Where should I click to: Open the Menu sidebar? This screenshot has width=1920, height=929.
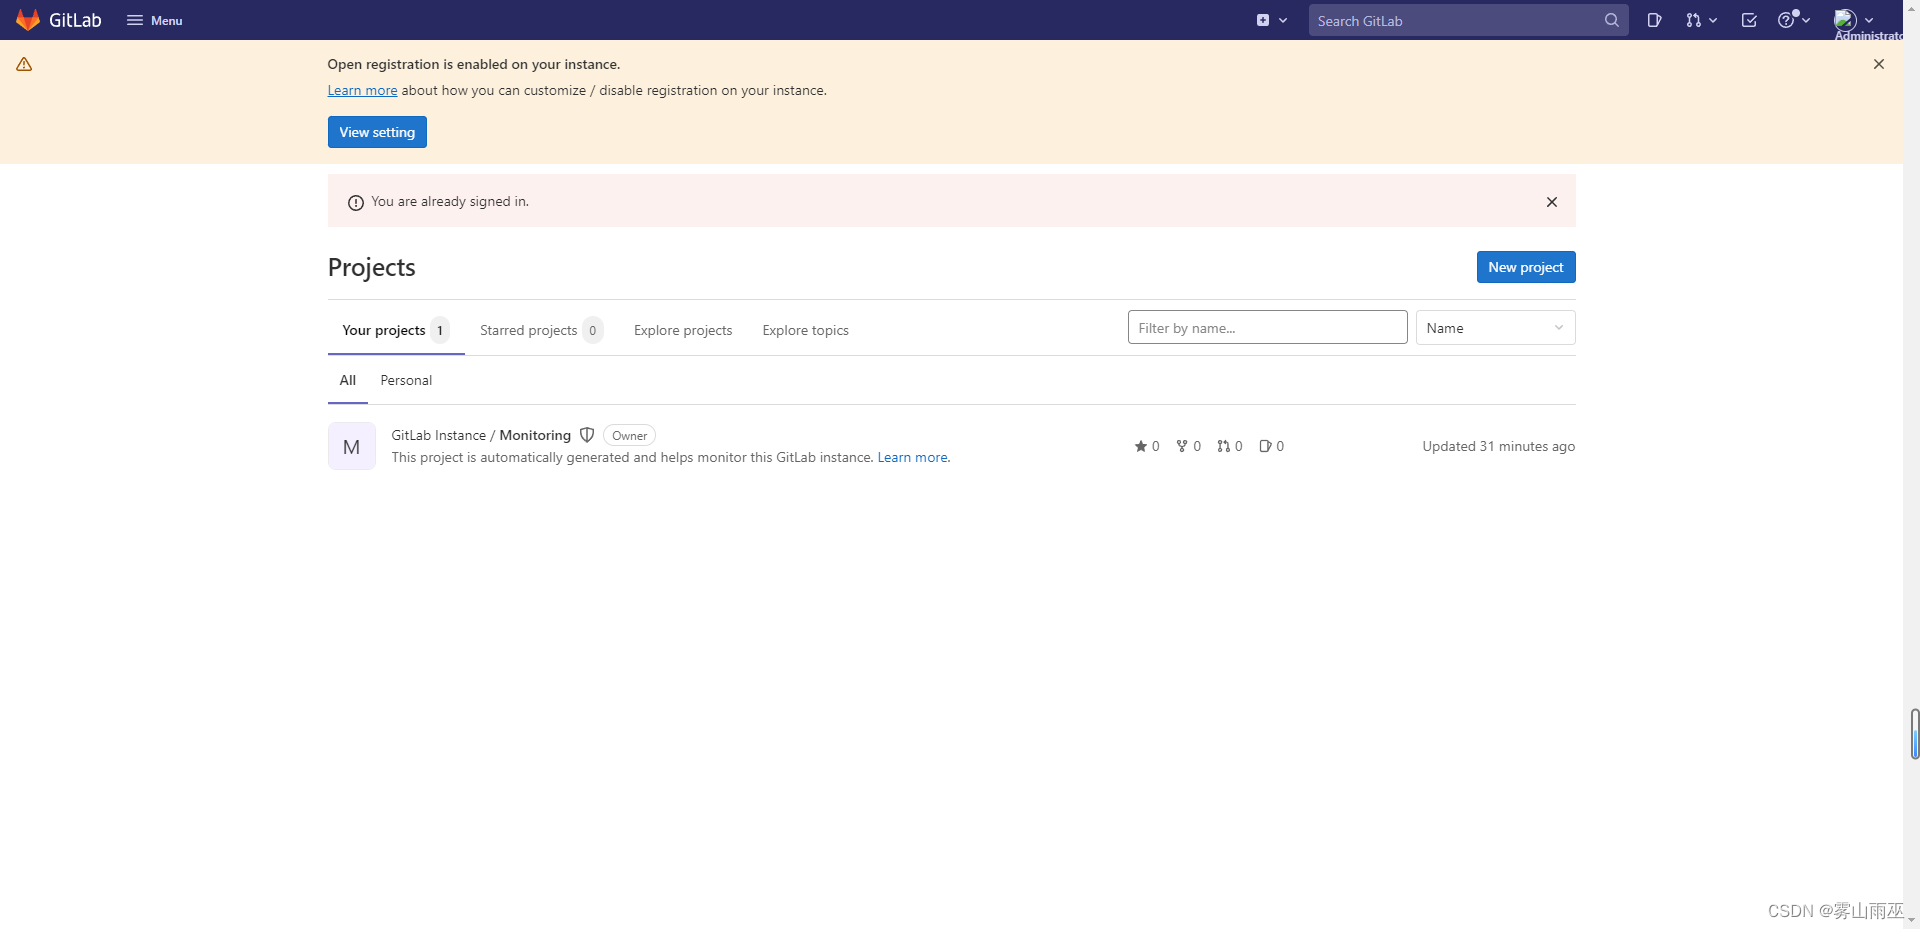pos(154,20)
